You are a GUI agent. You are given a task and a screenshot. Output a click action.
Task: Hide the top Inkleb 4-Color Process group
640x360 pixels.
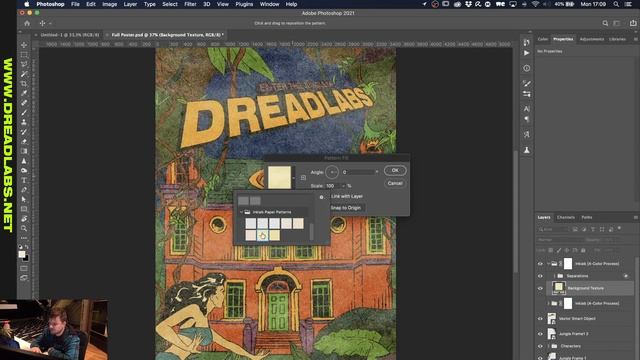pos(540,264)
